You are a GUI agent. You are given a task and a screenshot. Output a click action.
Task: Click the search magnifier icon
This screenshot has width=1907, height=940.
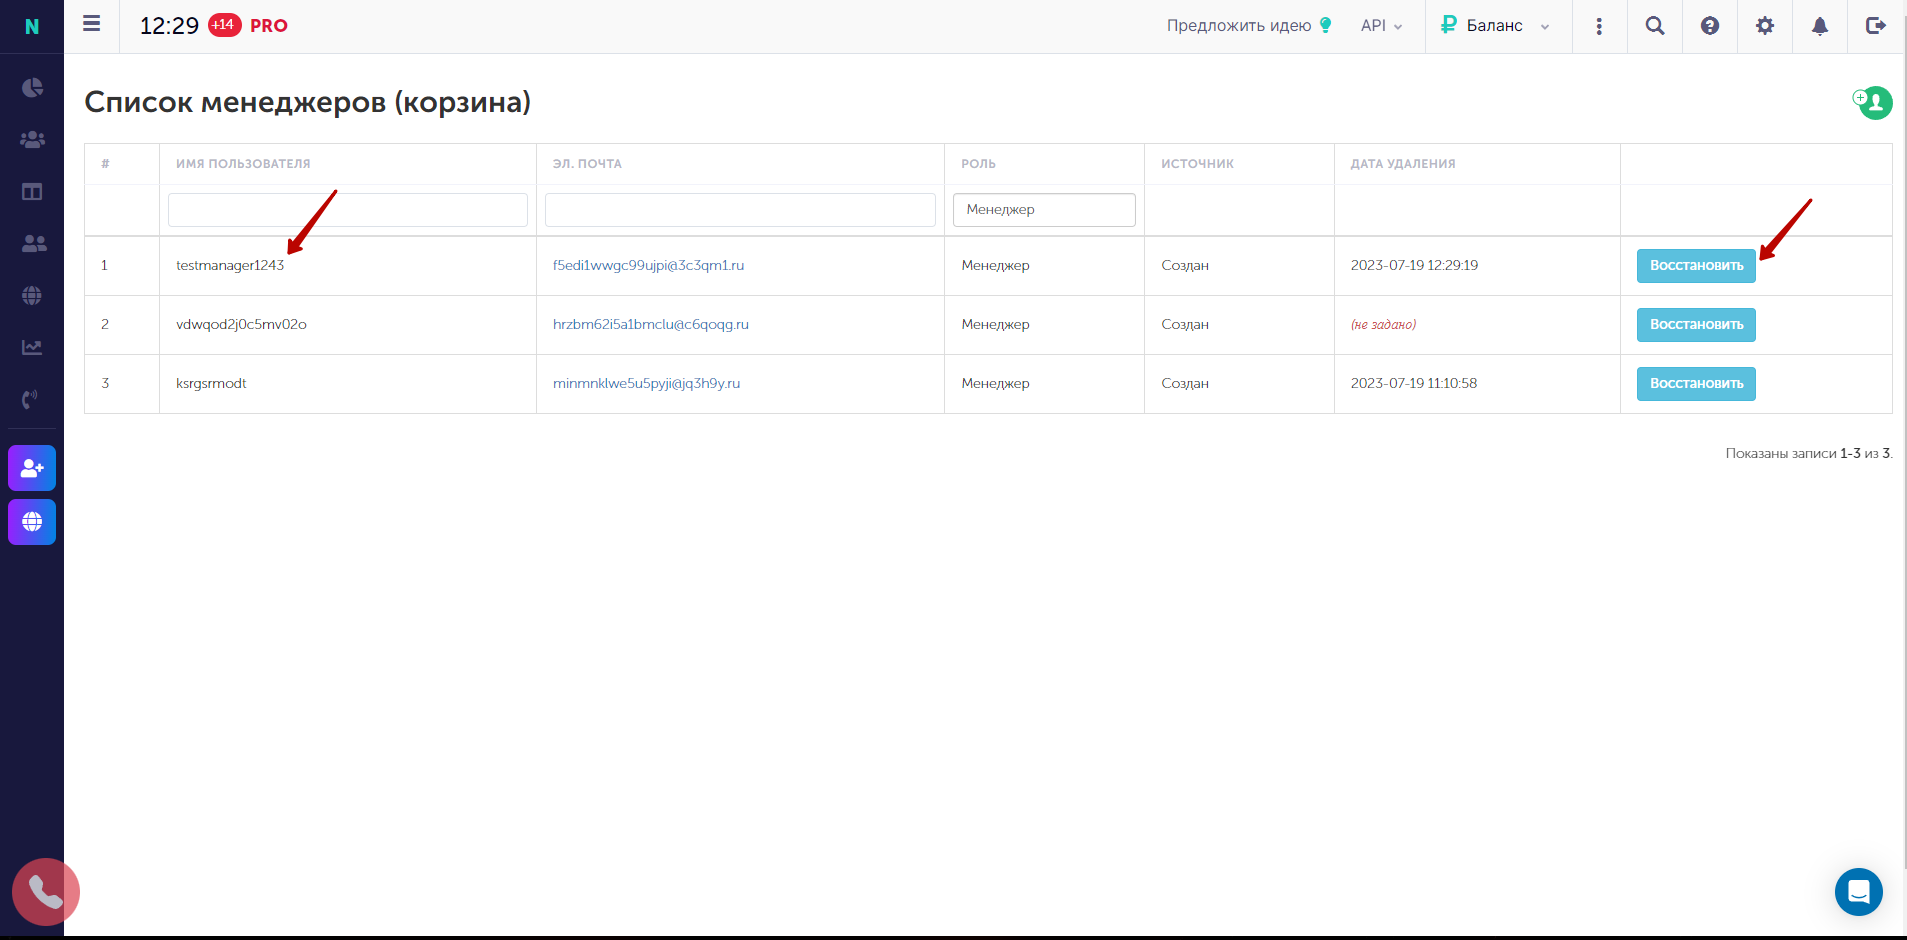pos(1655,26)
